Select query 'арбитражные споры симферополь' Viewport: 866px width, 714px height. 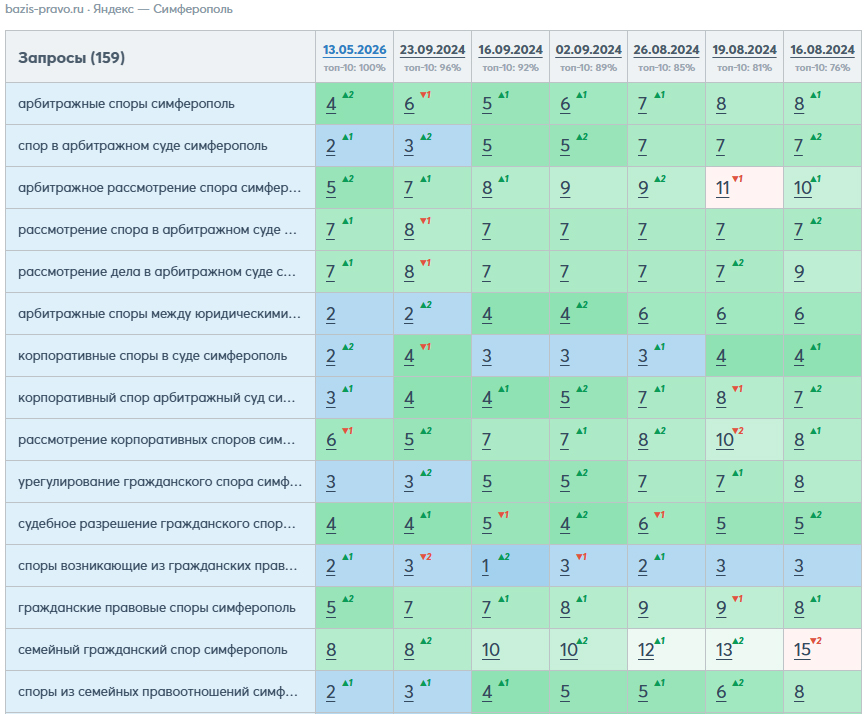click(126, 104)
